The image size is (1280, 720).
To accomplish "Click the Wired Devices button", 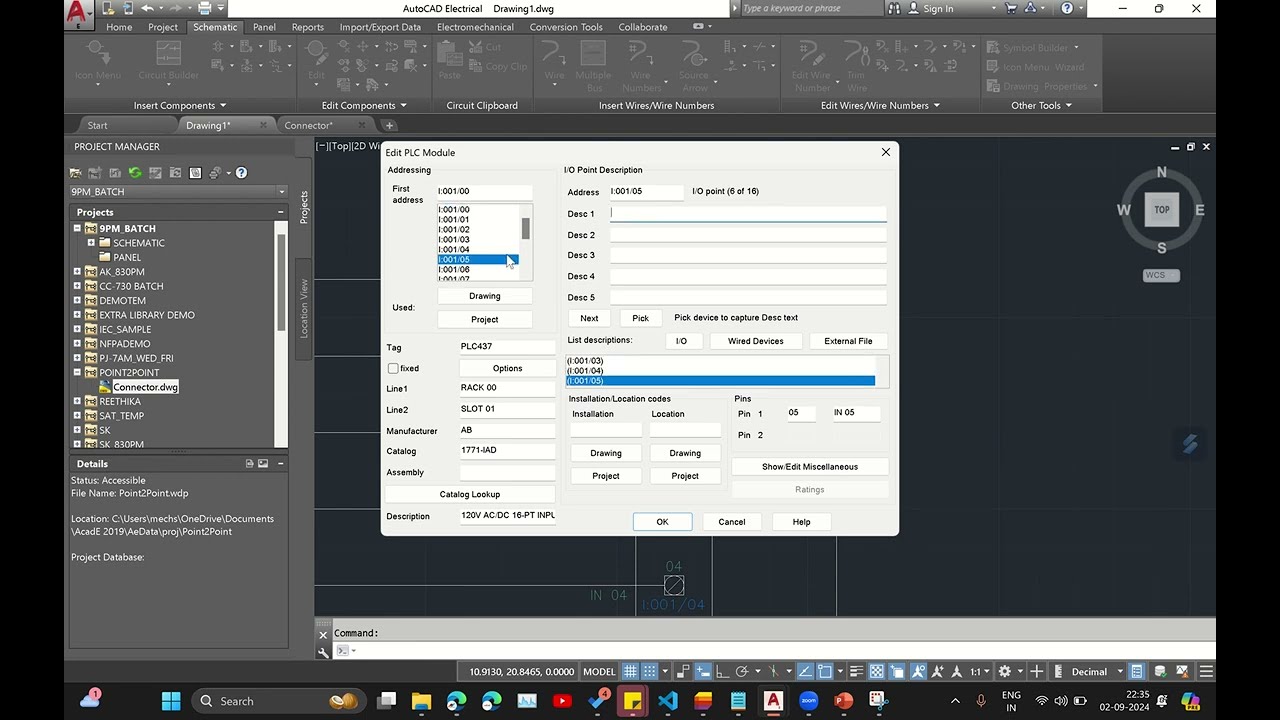I will point(756,341).
